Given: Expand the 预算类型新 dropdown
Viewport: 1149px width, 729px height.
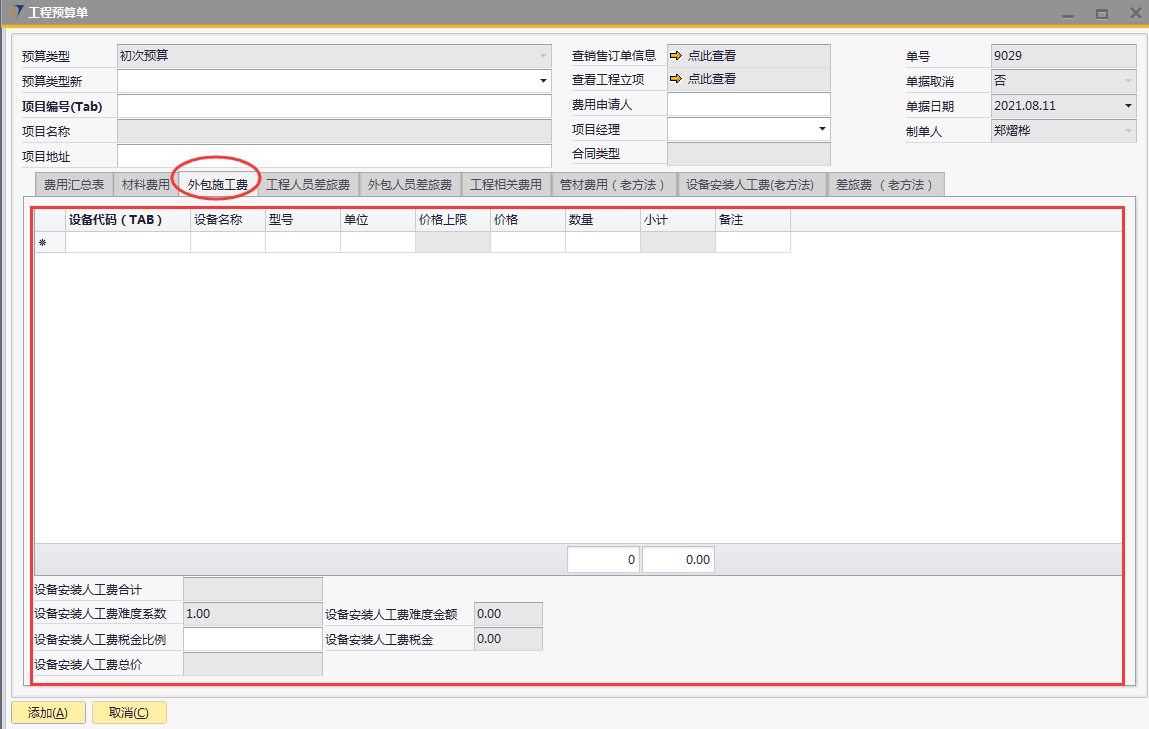Looking at the screenshot, I should coord(543,81).
